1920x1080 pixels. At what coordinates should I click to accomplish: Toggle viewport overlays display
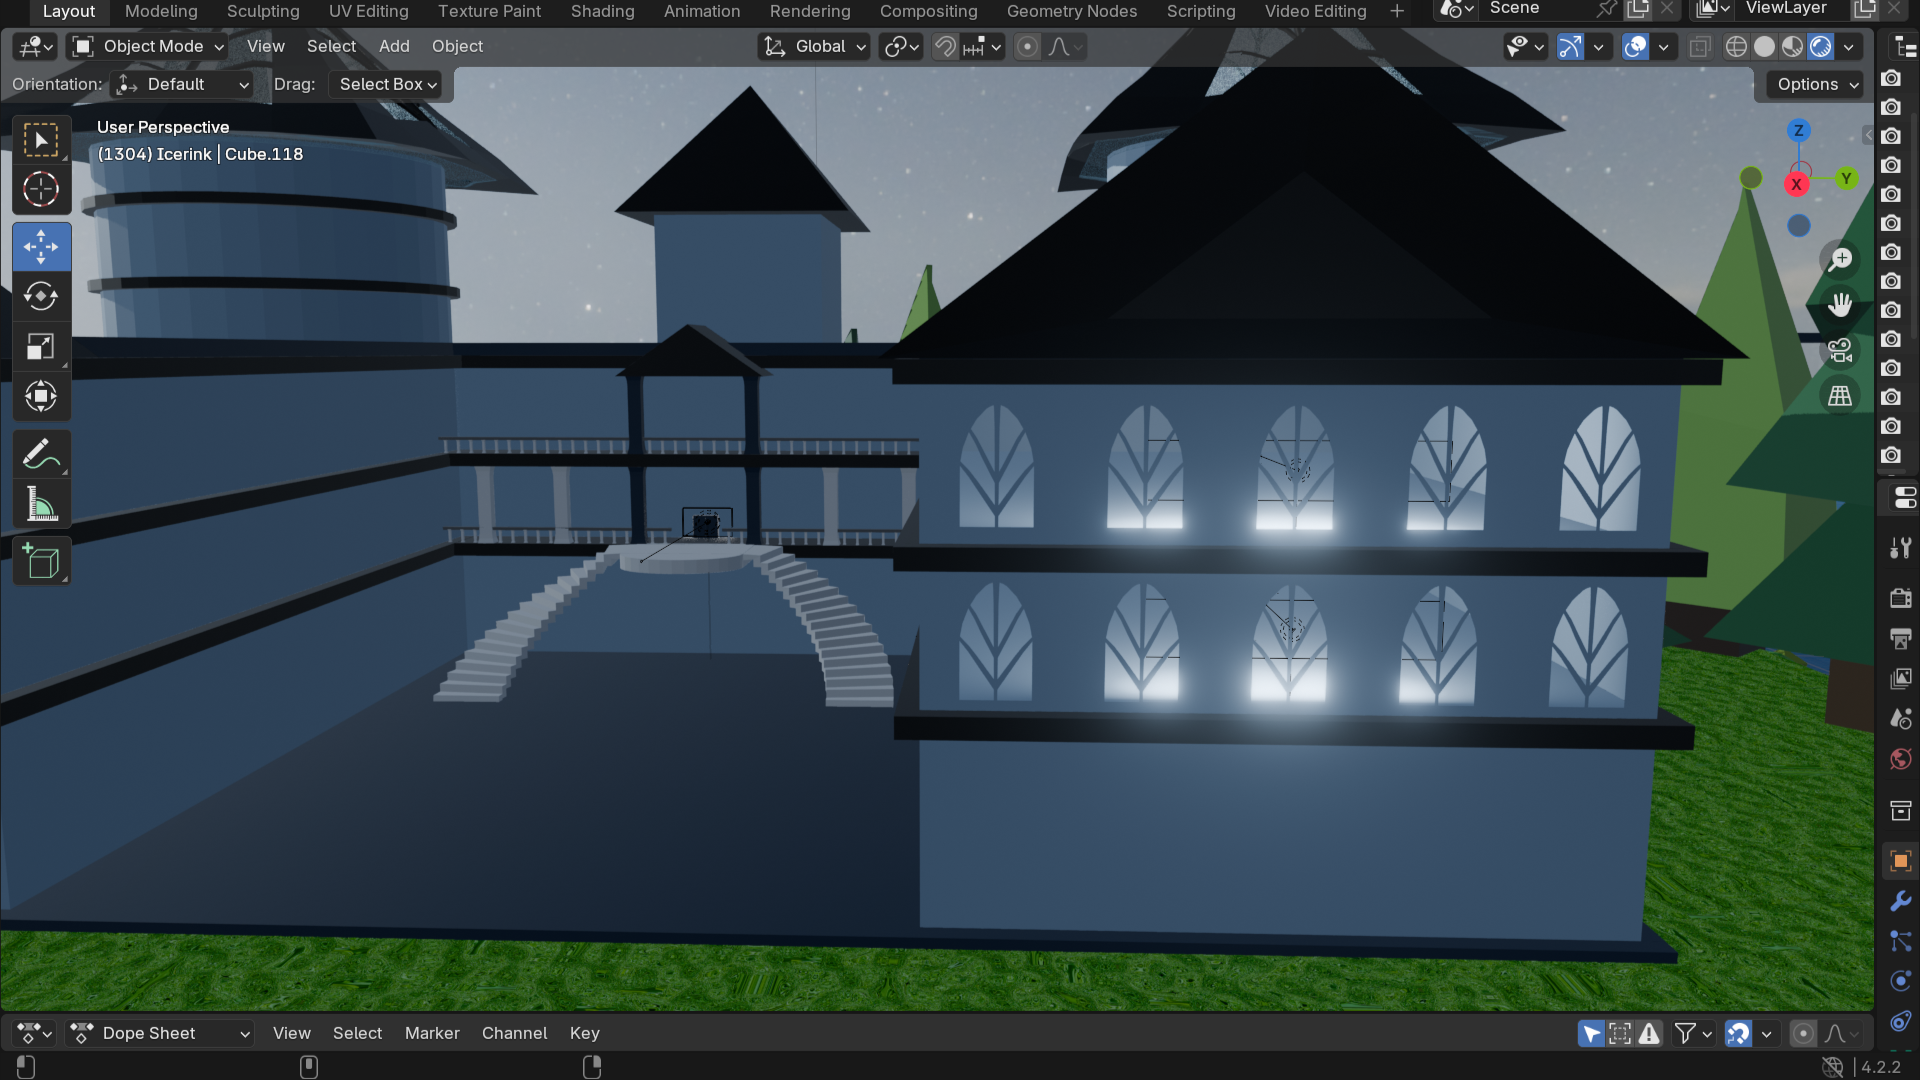tap(1635, 47)
